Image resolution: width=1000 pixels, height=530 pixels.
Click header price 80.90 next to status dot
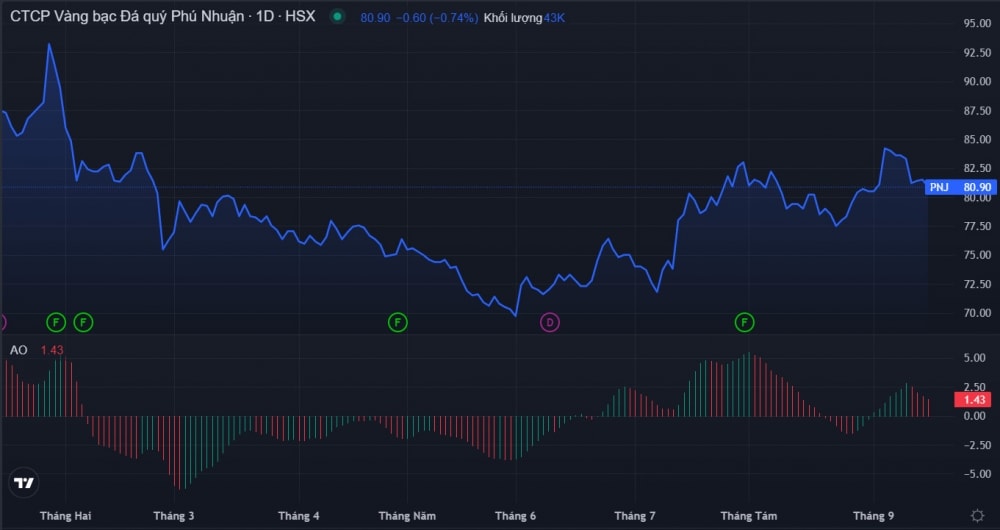click(x=375, y=18)
